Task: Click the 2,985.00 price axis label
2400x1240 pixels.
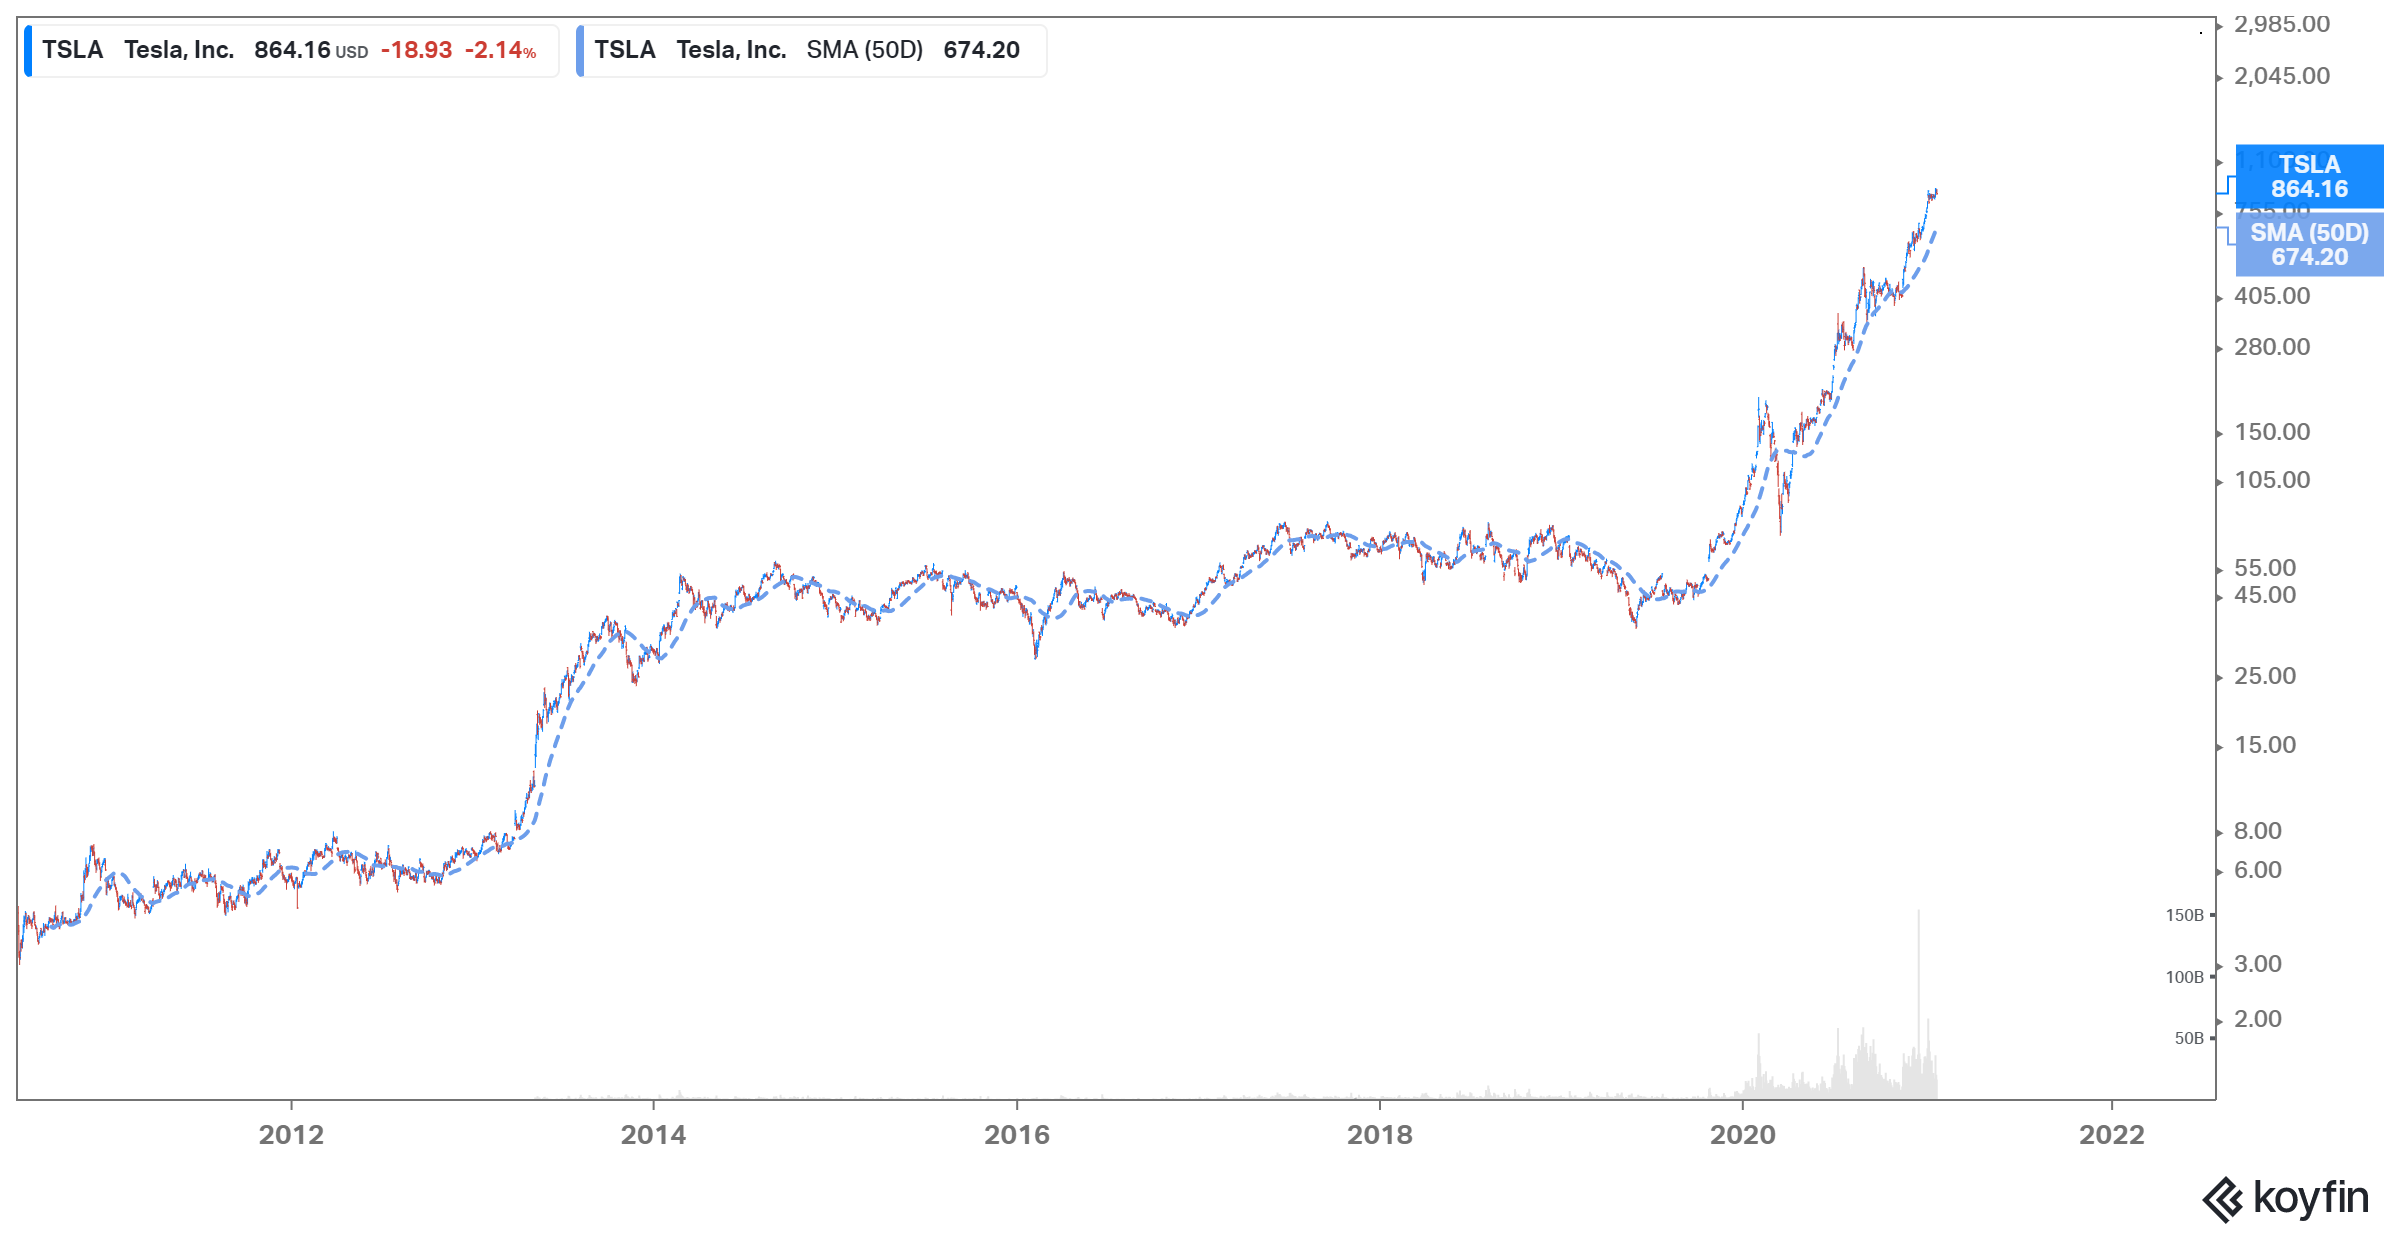Action: [2282, 24]
